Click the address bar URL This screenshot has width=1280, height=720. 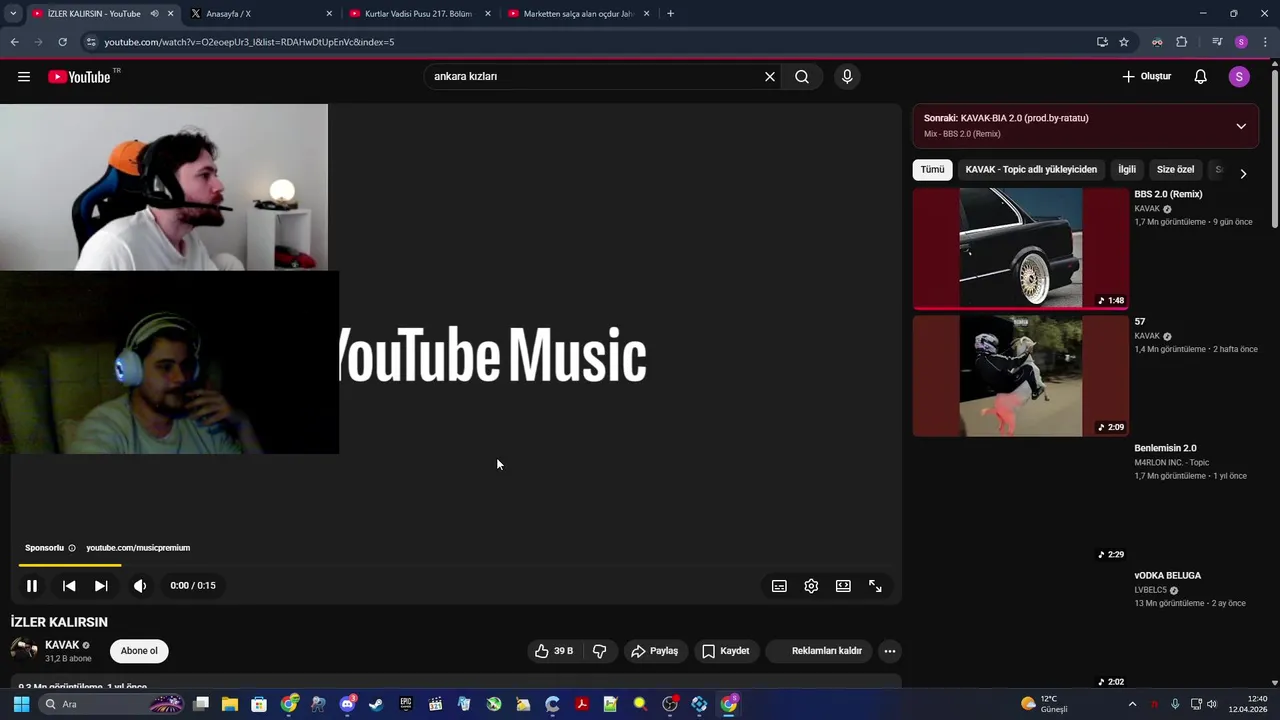(x=249, y=42)
